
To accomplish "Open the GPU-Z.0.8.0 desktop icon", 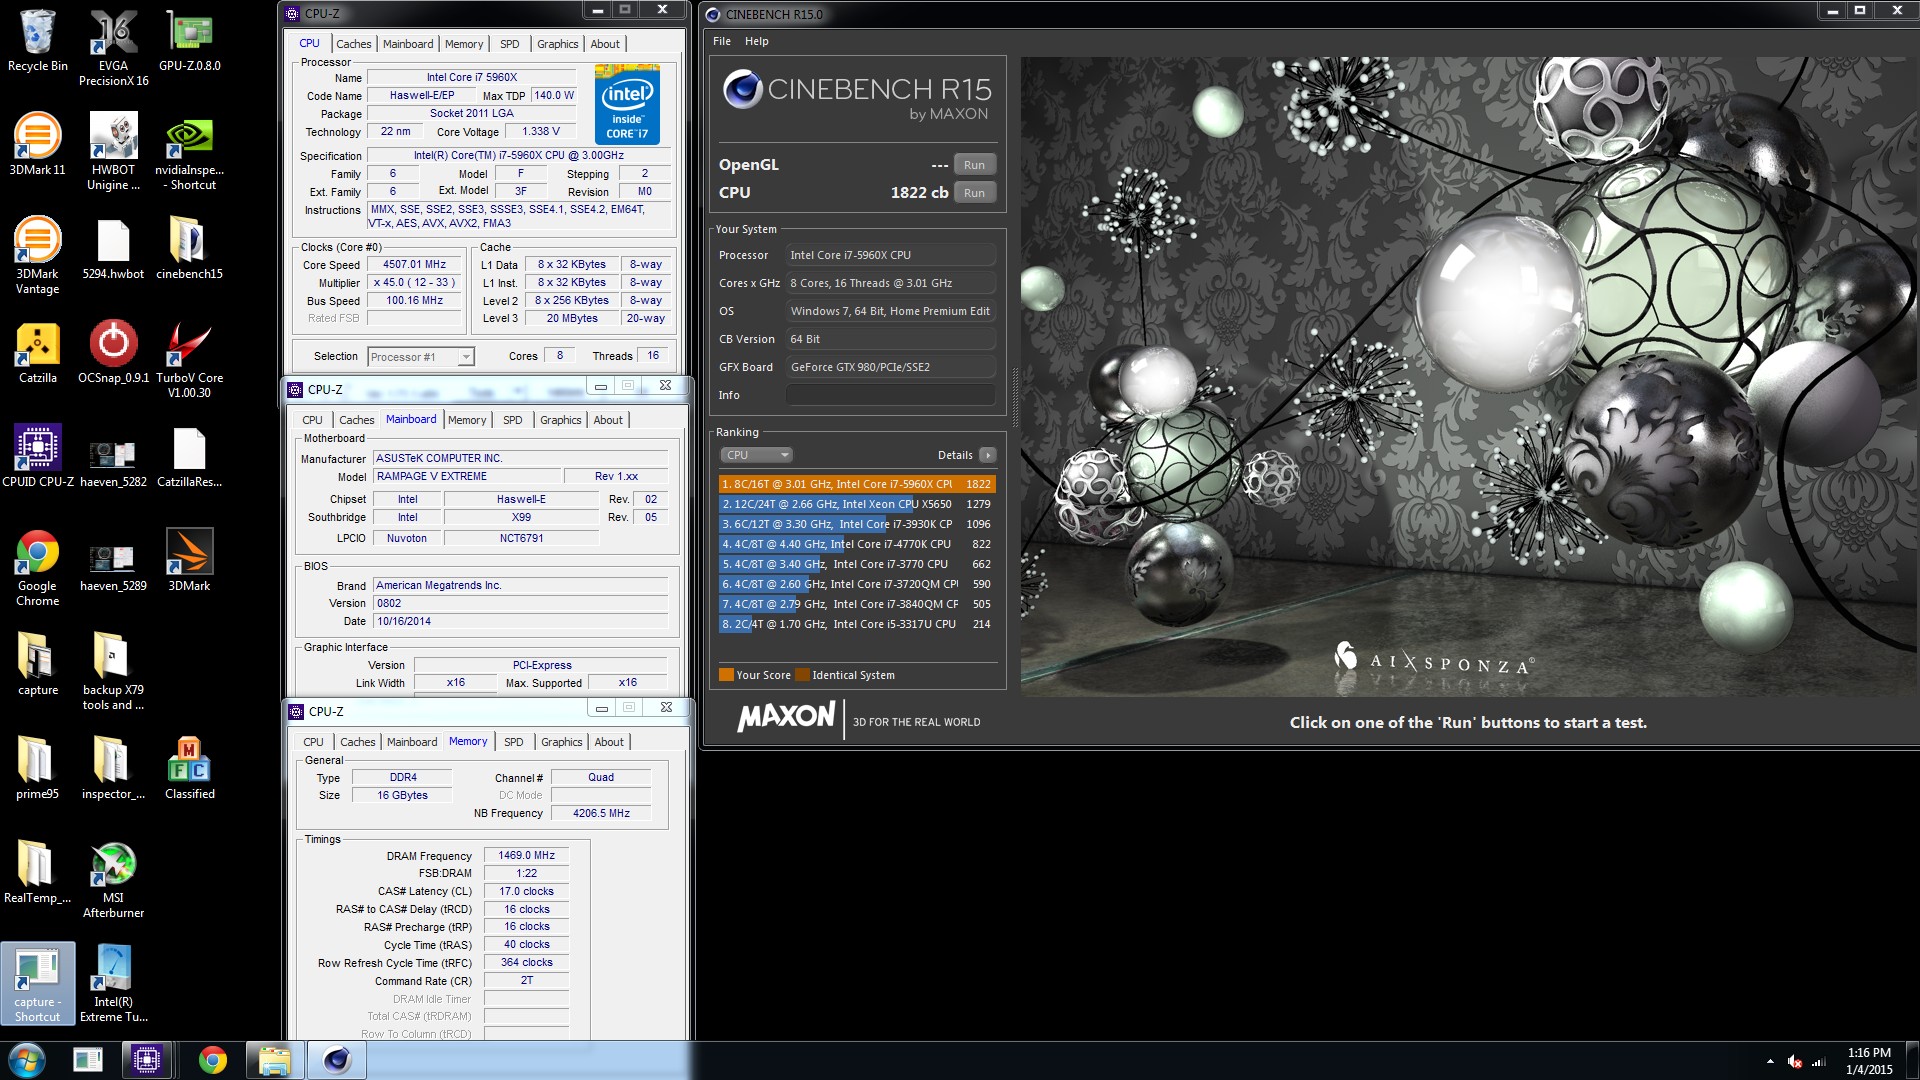I will [x=189, y=41].
